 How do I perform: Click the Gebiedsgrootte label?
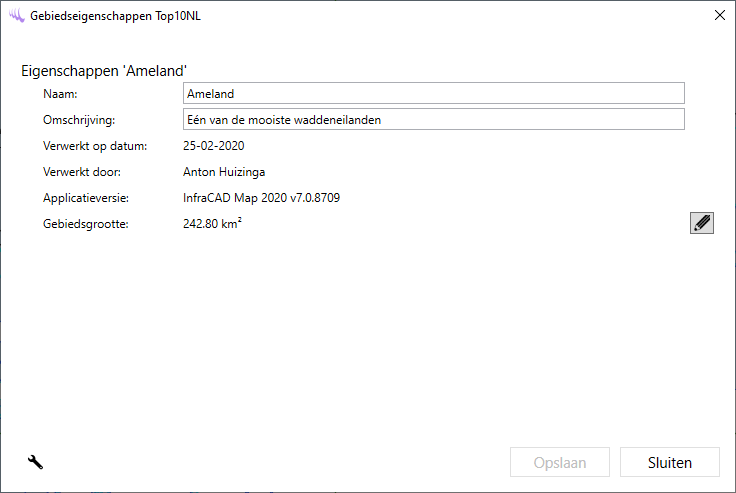[85, 224]
